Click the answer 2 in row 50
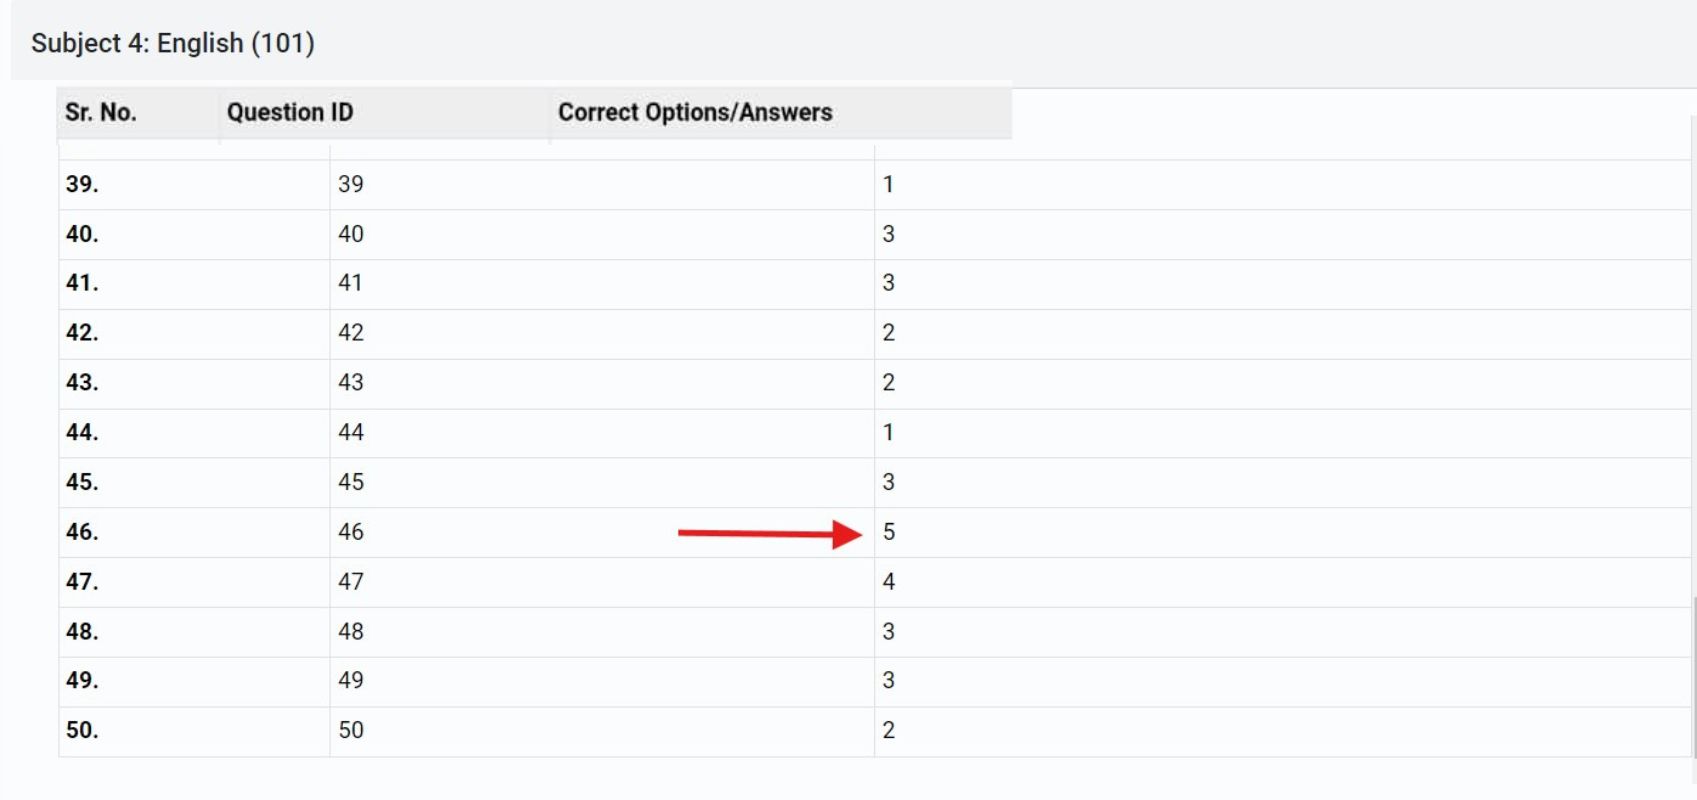Image resolution: width=1697 pixels, height=800 pixels. (888, 730)
